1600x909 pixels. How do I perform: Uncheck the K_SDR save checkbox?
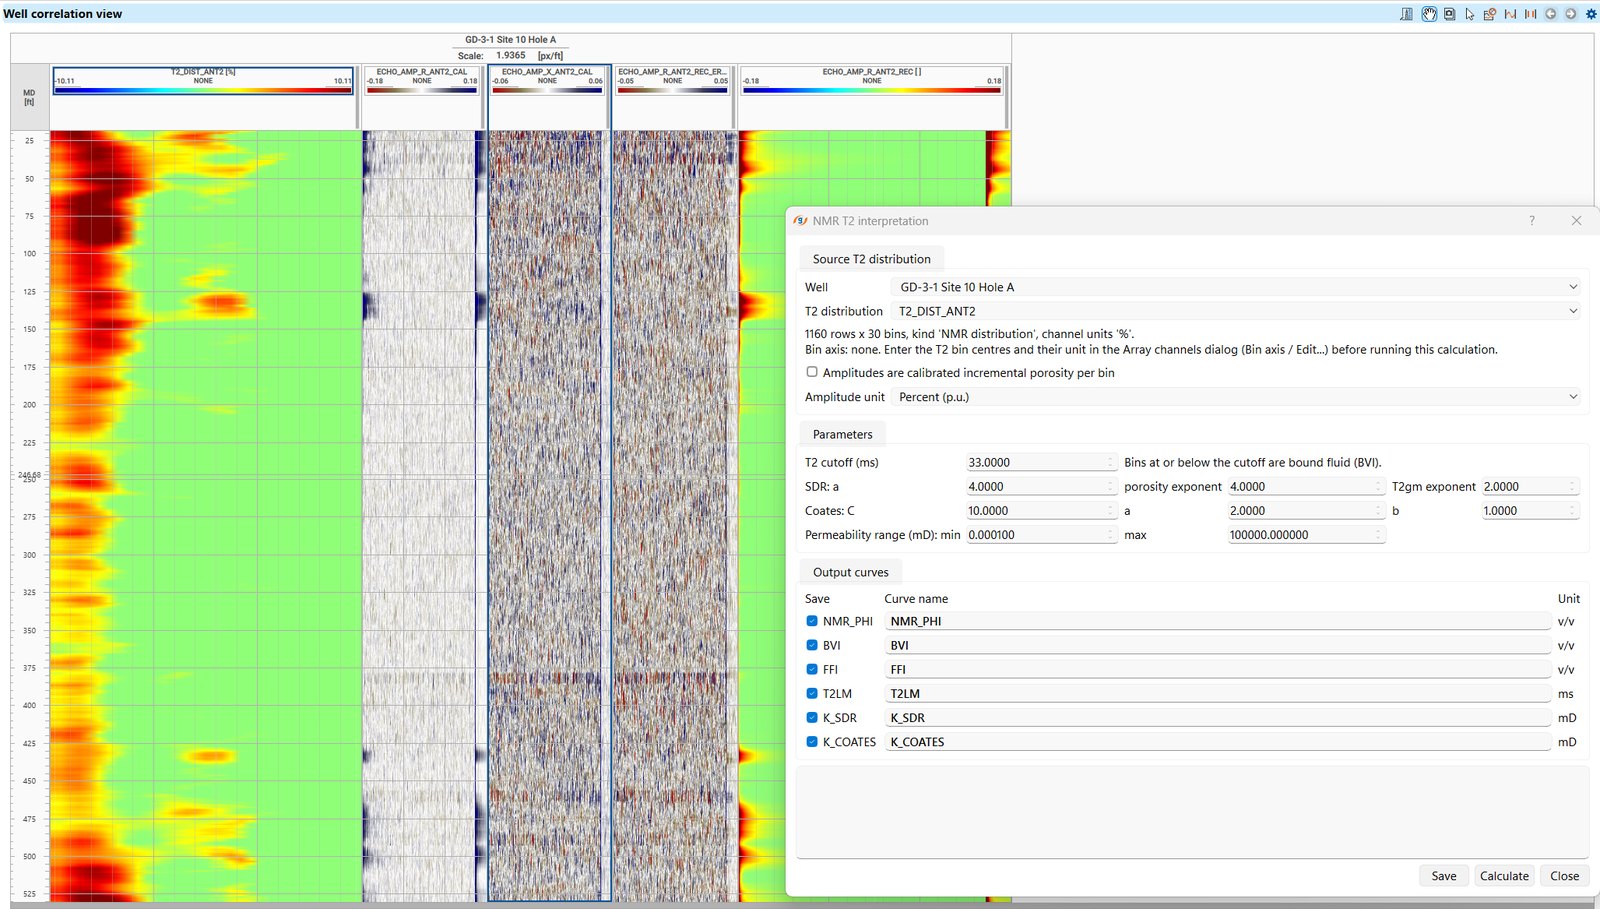coord(812,717)
